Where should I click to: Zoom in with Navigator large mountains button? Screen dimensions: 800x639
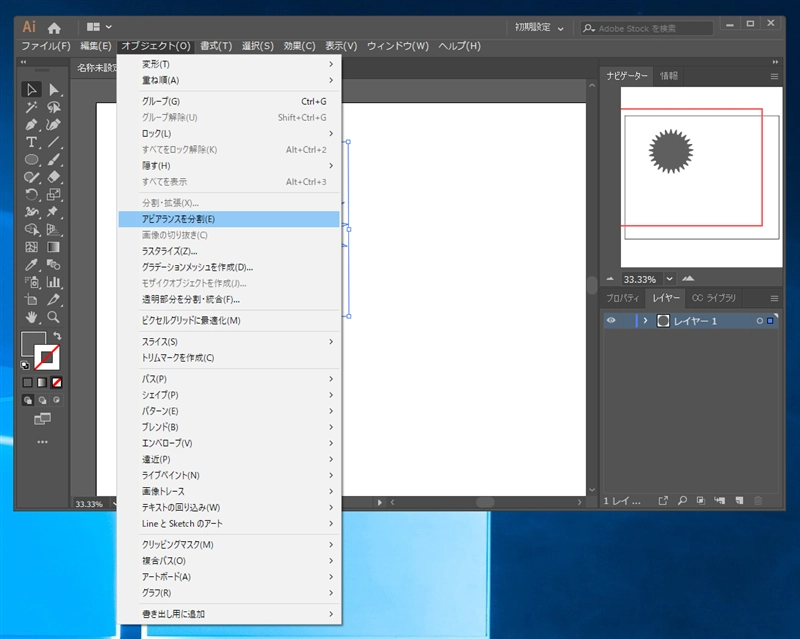(x=688, y=279)
